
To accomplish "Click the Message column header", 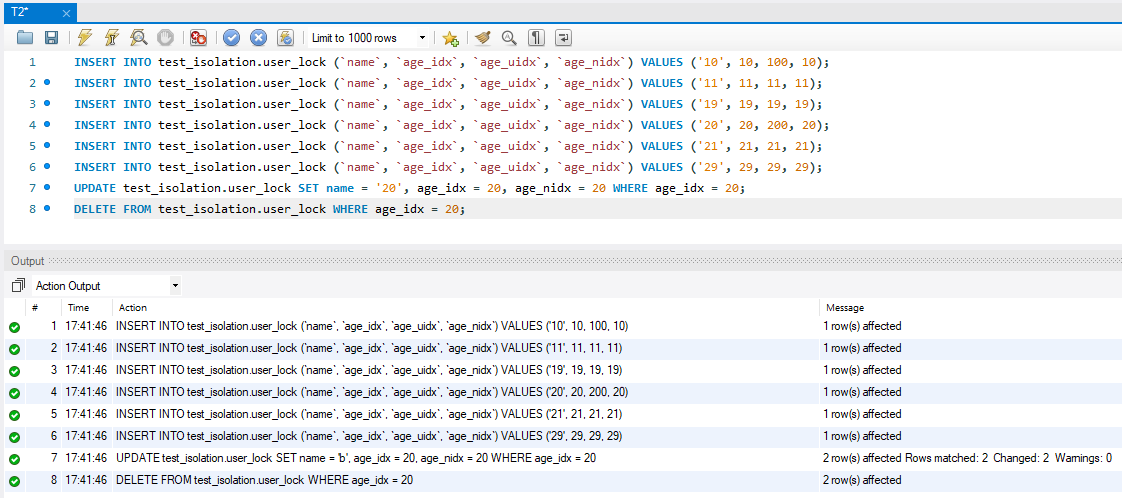I will pyautogui.click(x=845, y=308).
